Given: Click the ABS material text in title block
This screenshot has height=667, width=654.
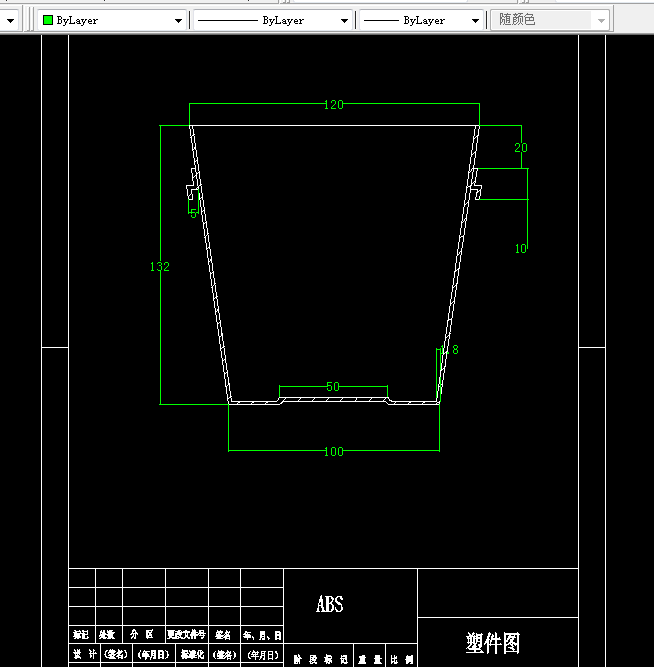Looking at the screenshot, I should [330, 604].
